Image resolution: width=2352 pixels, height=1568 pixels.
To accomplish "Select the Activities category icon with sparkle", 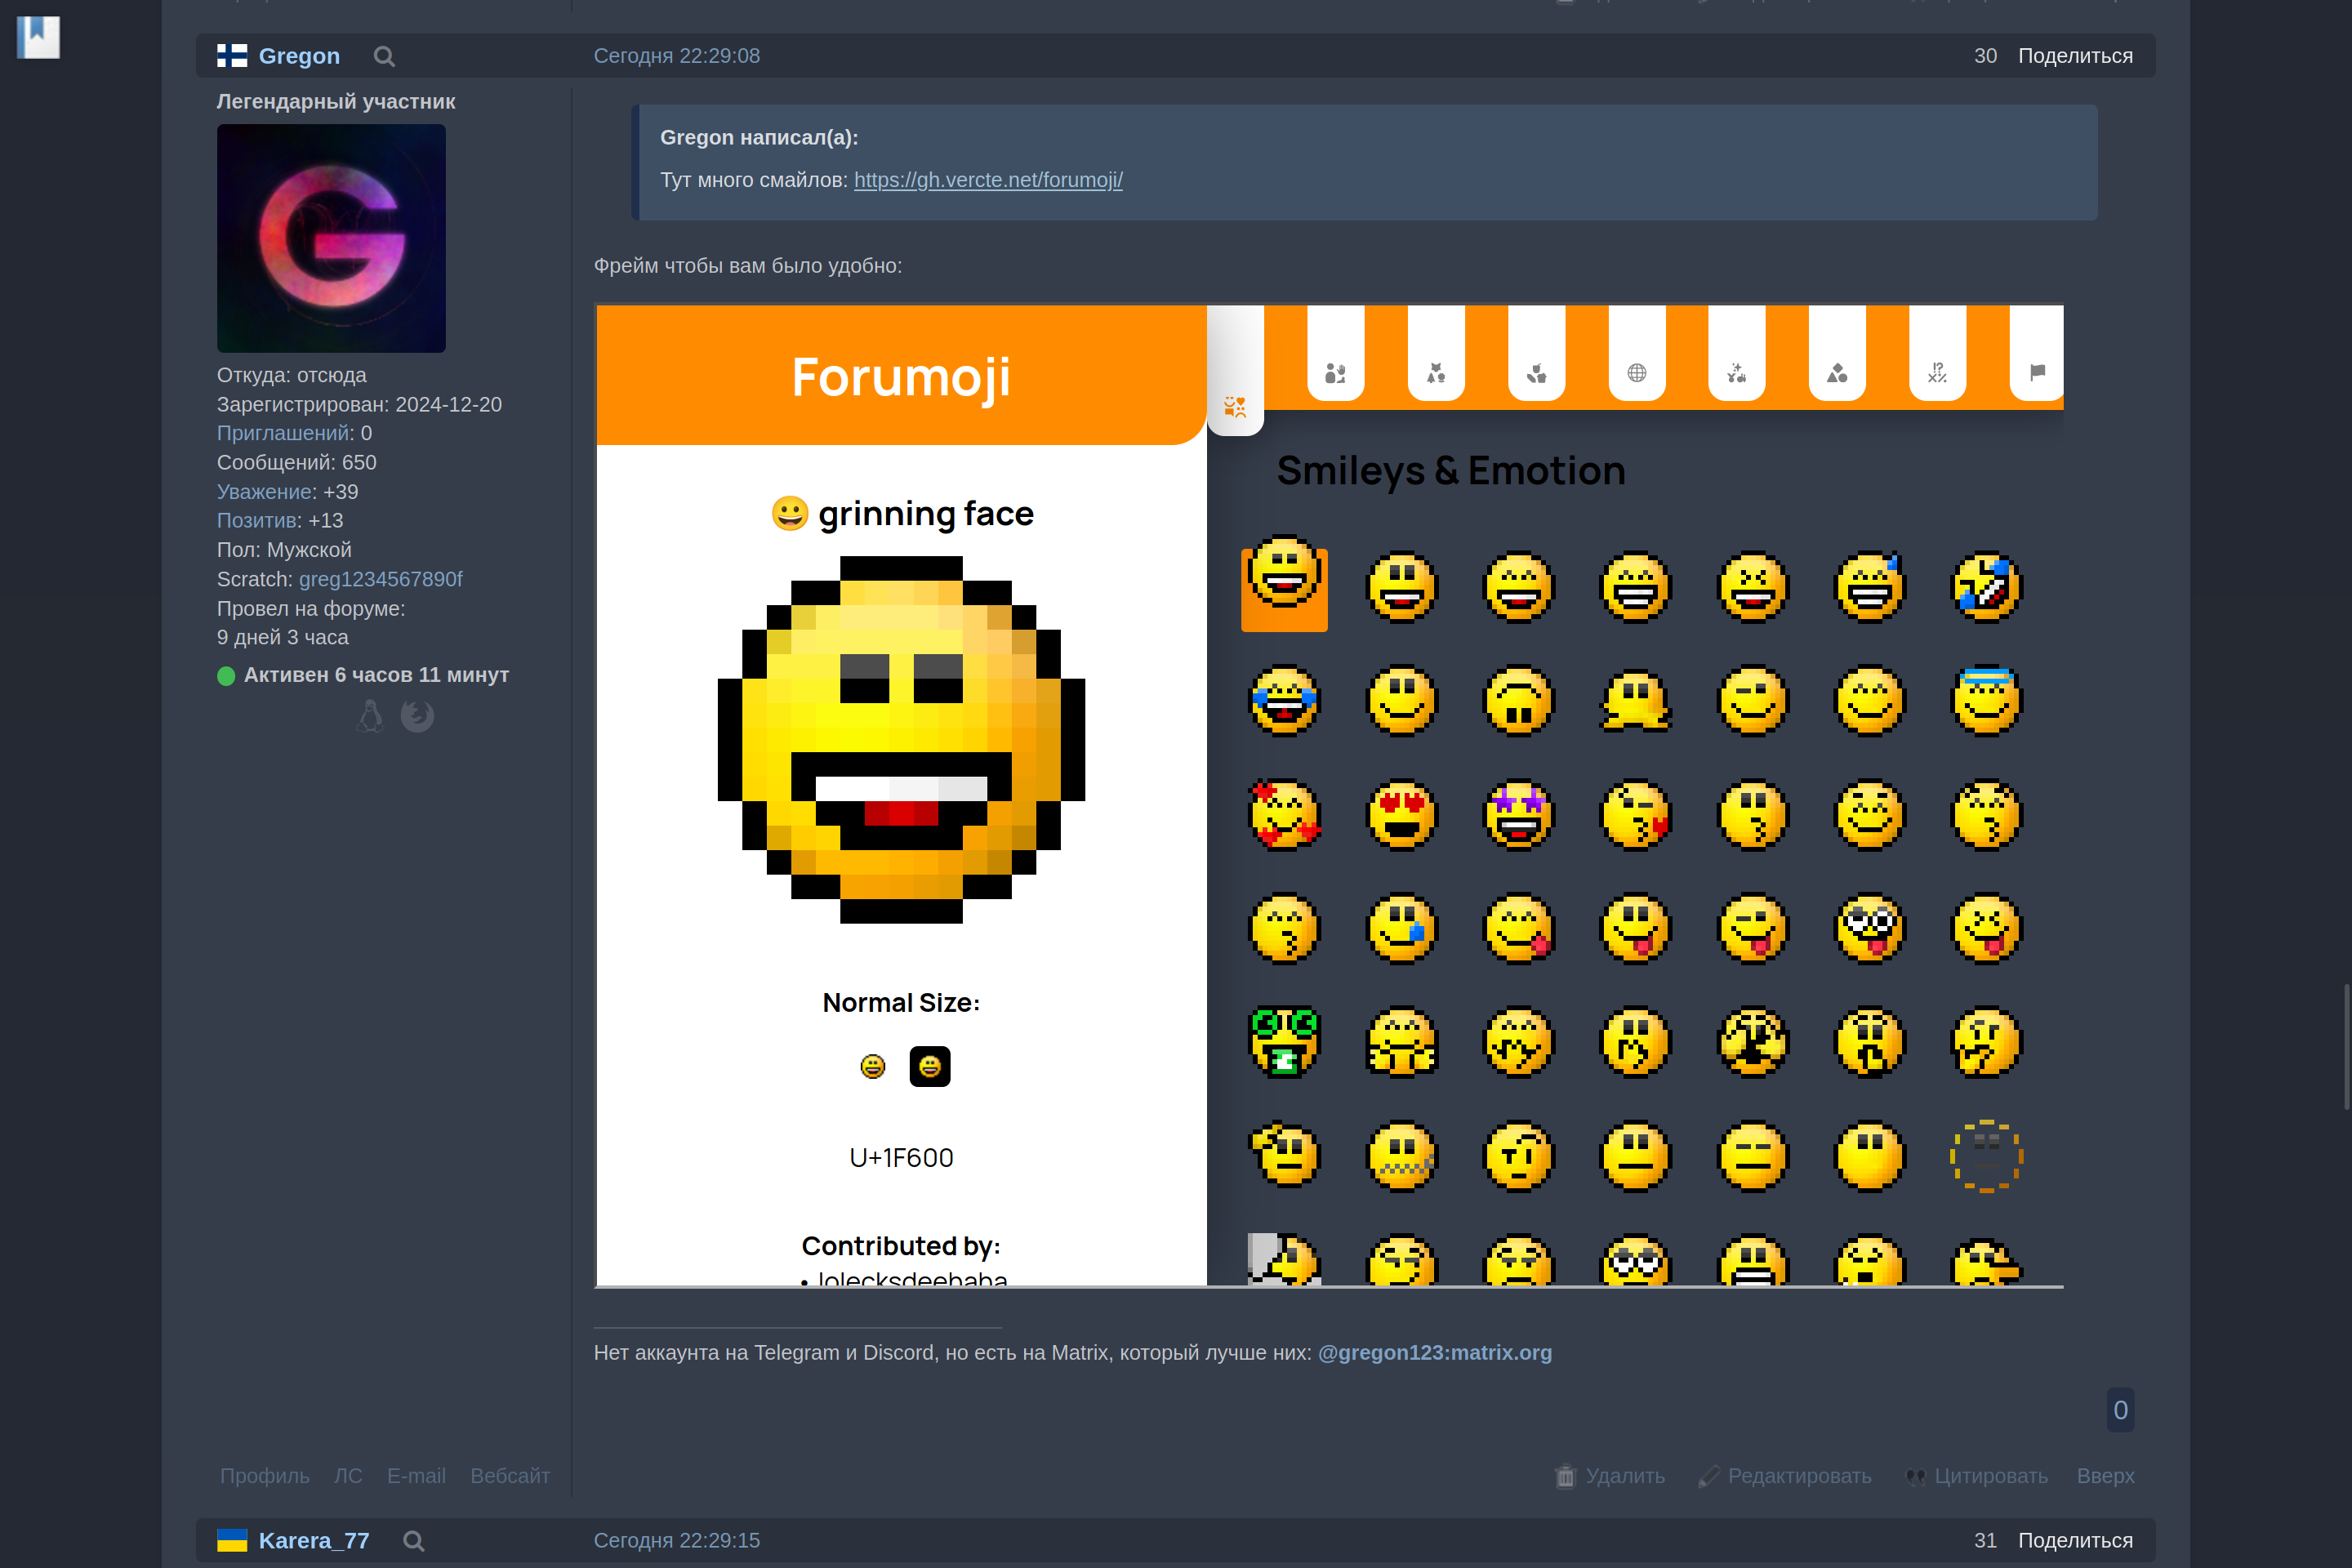I will pos(1736,372).
